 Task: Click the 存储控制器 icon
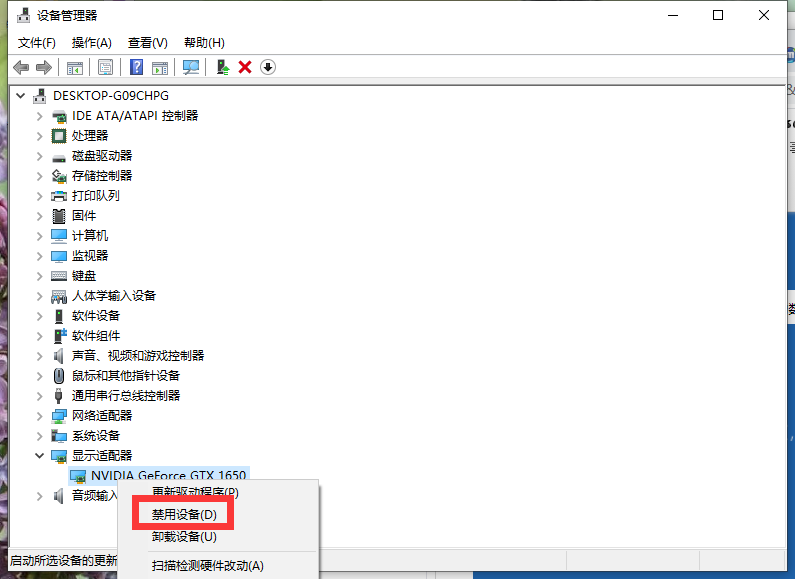[x=59, y=176]
